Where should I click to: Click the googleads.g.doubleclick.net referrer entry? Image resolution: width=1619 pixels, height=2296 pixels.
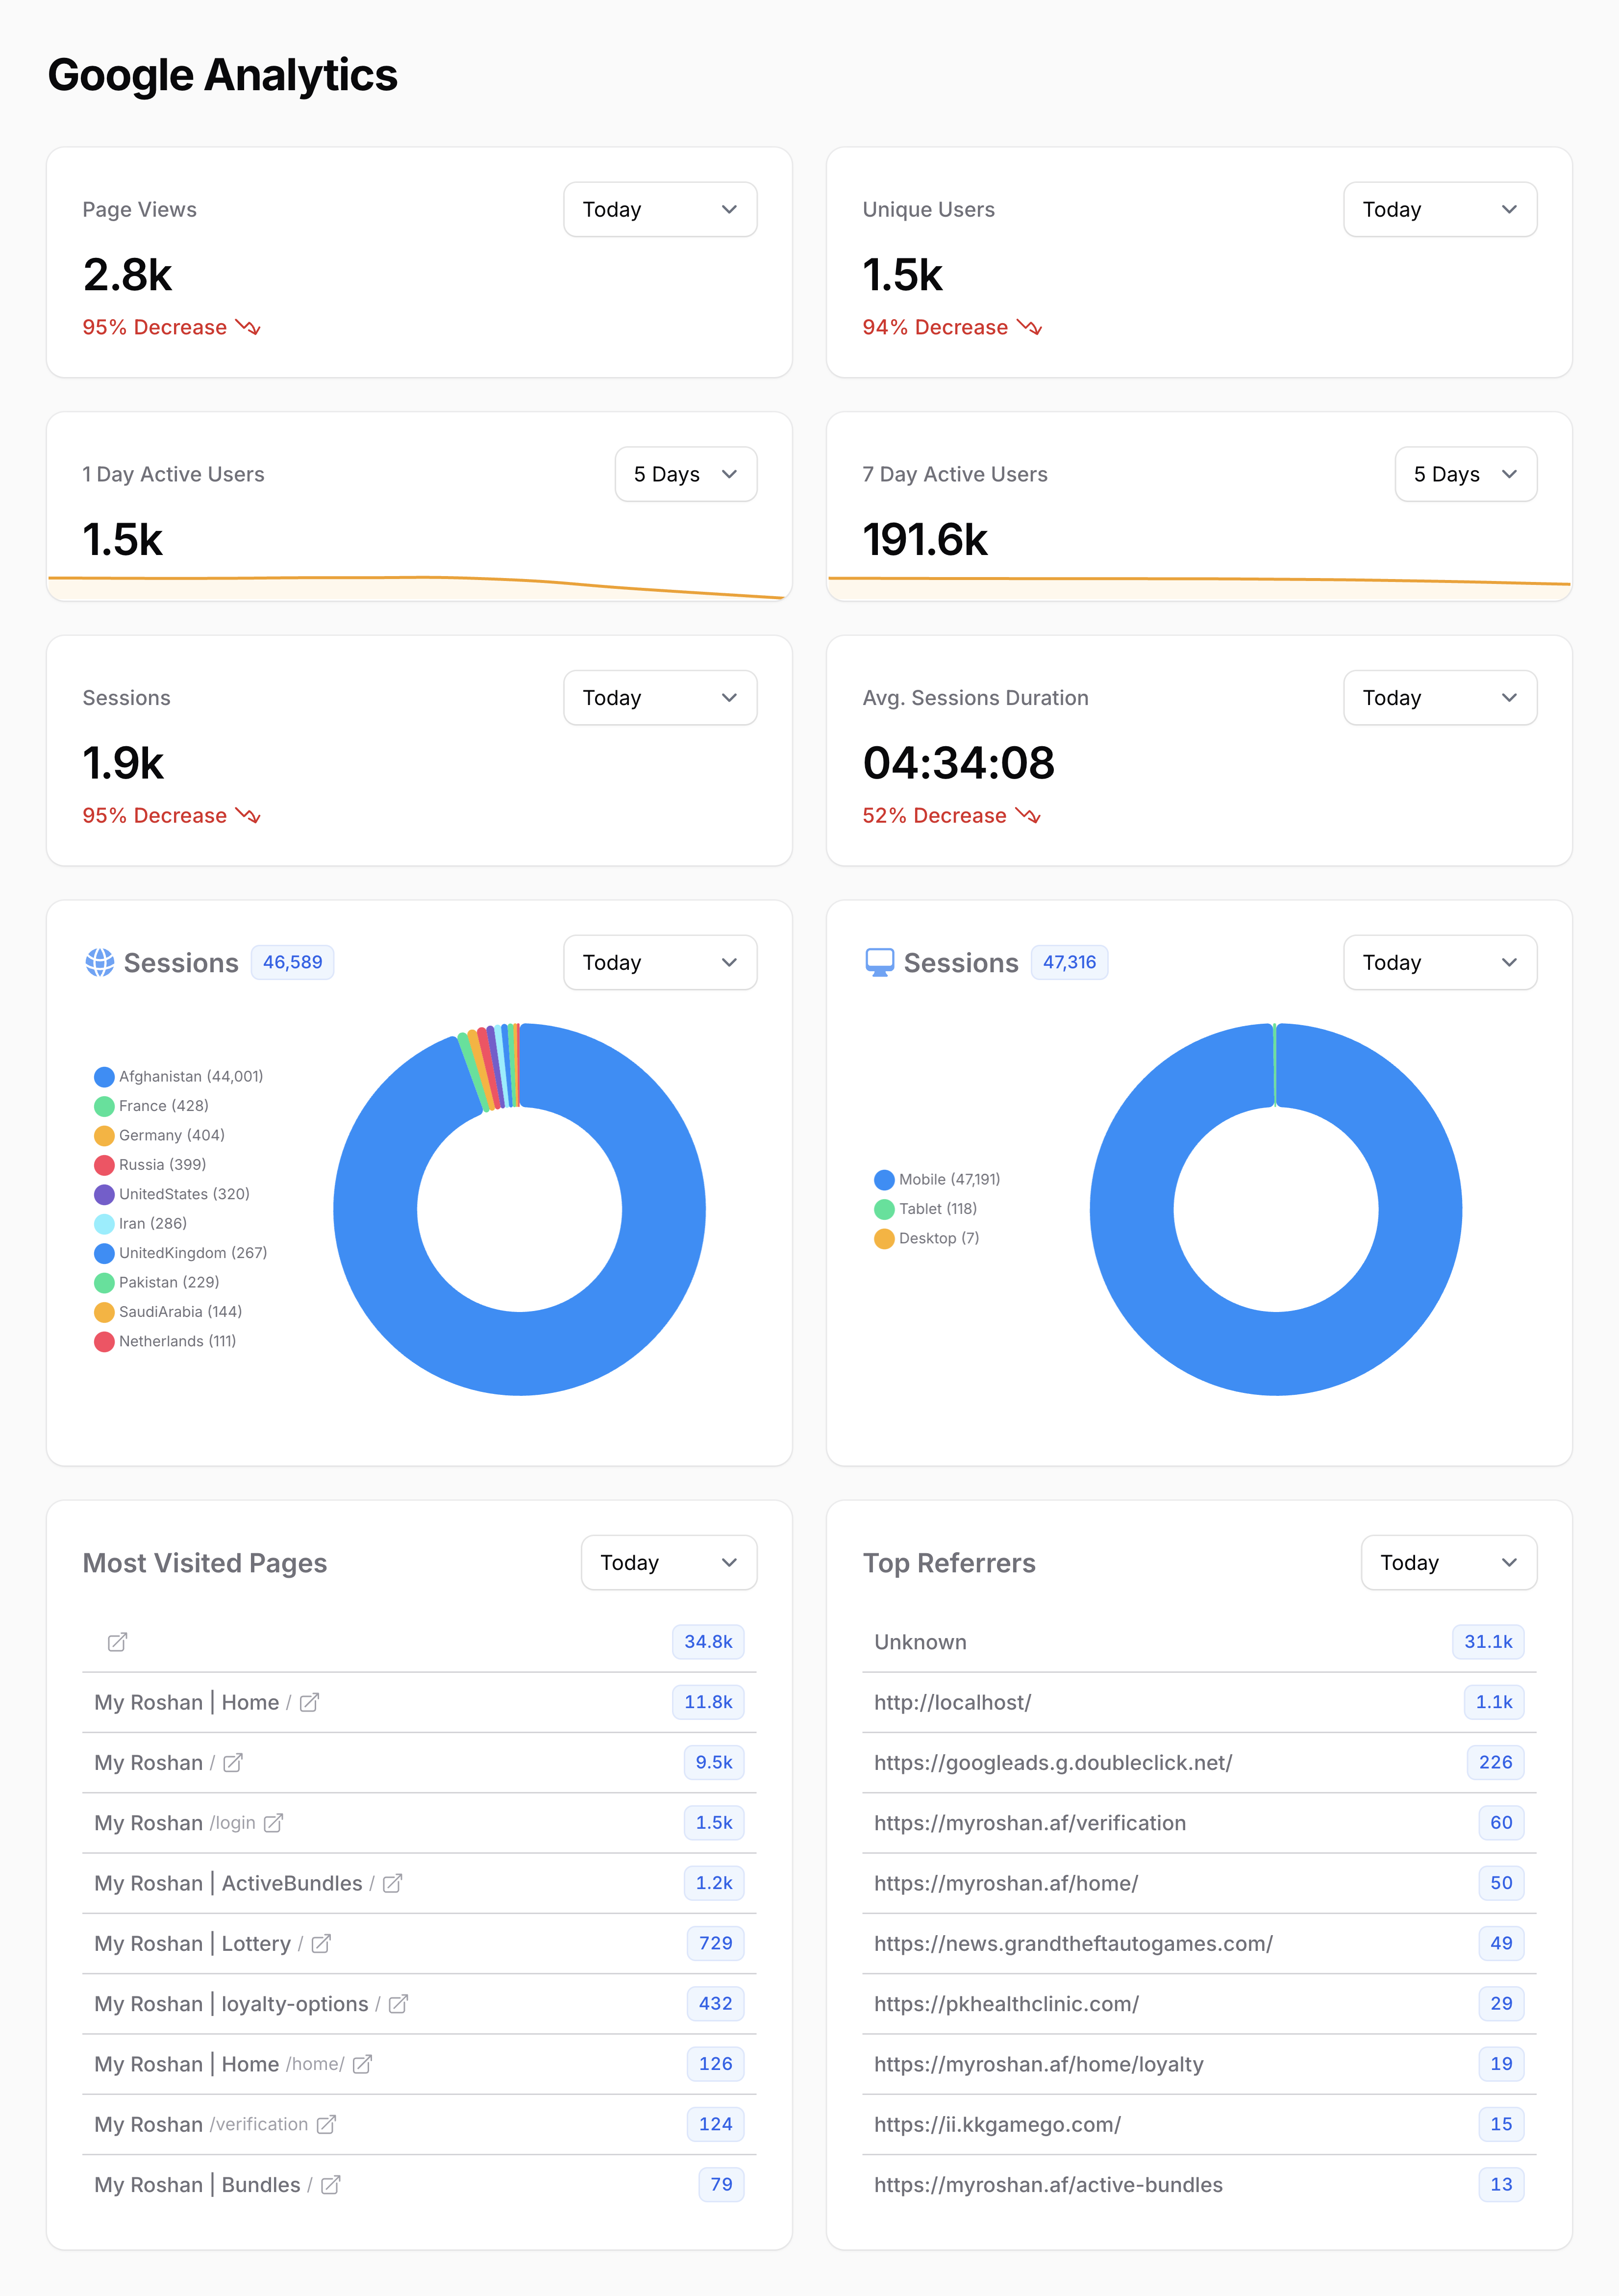(x=1052, y=1763)
